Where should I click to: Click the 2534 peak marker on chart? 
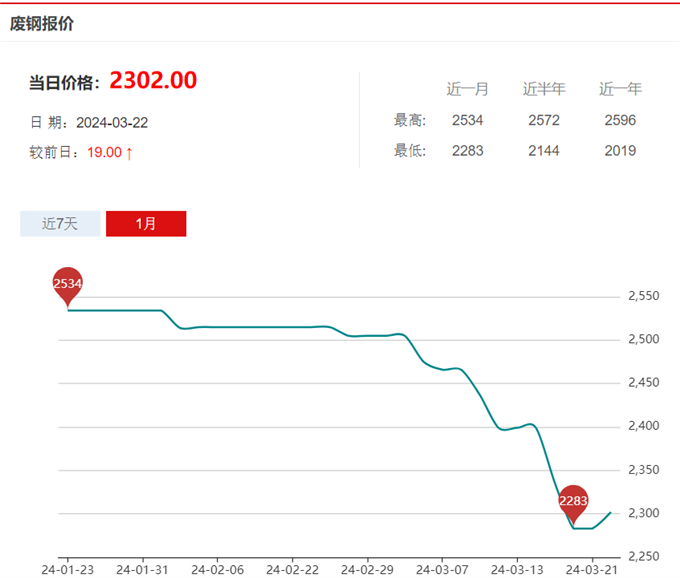(68, 287)
